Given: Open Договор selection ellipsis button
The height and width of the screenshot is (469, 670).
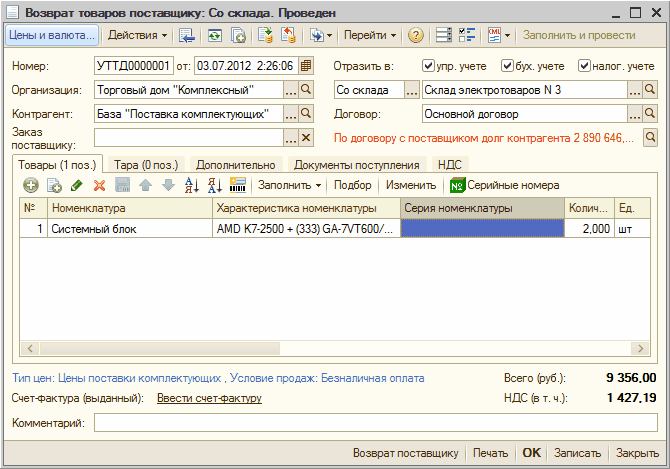Looking at the screenshot, I should [635, 114].
